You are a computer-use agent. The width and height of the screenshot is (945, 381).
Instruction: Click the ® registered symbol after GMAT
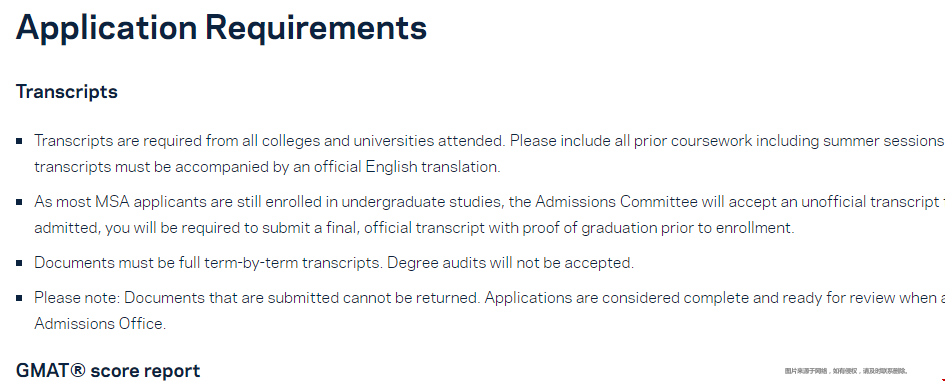pos(77,369)
